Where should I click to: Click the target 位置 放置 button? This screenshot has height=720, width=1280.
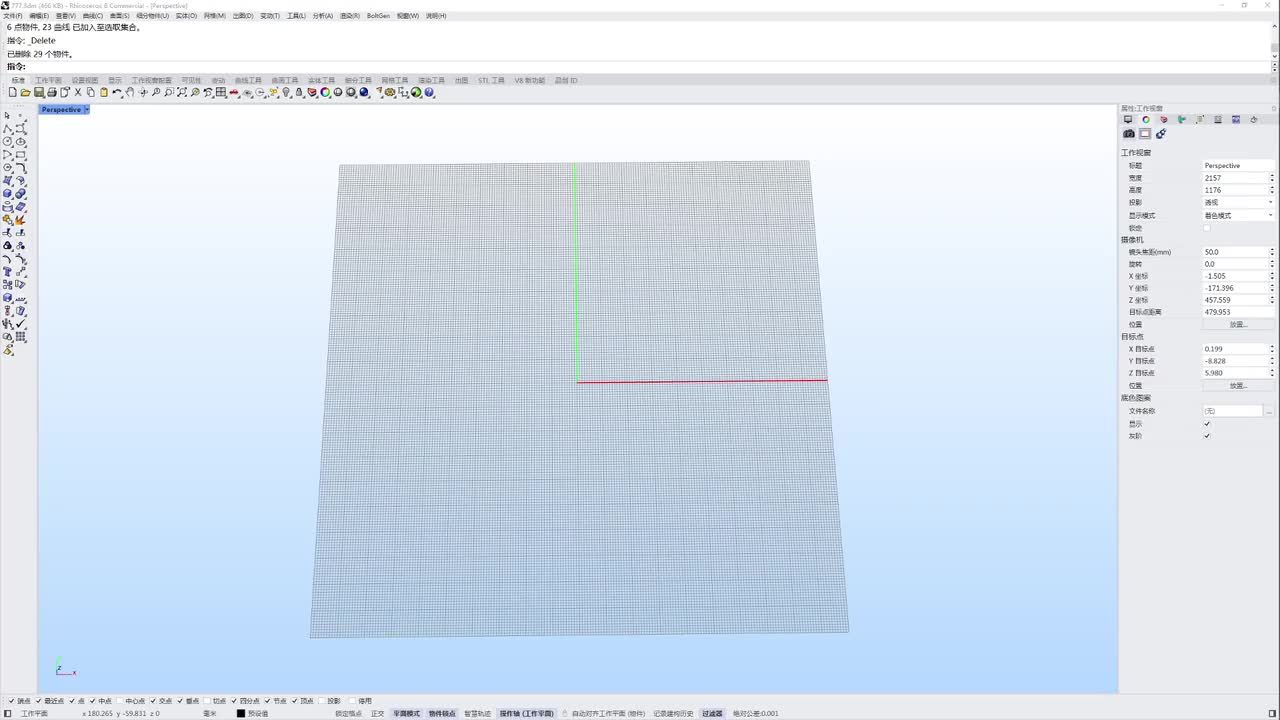click(1238, 385)
